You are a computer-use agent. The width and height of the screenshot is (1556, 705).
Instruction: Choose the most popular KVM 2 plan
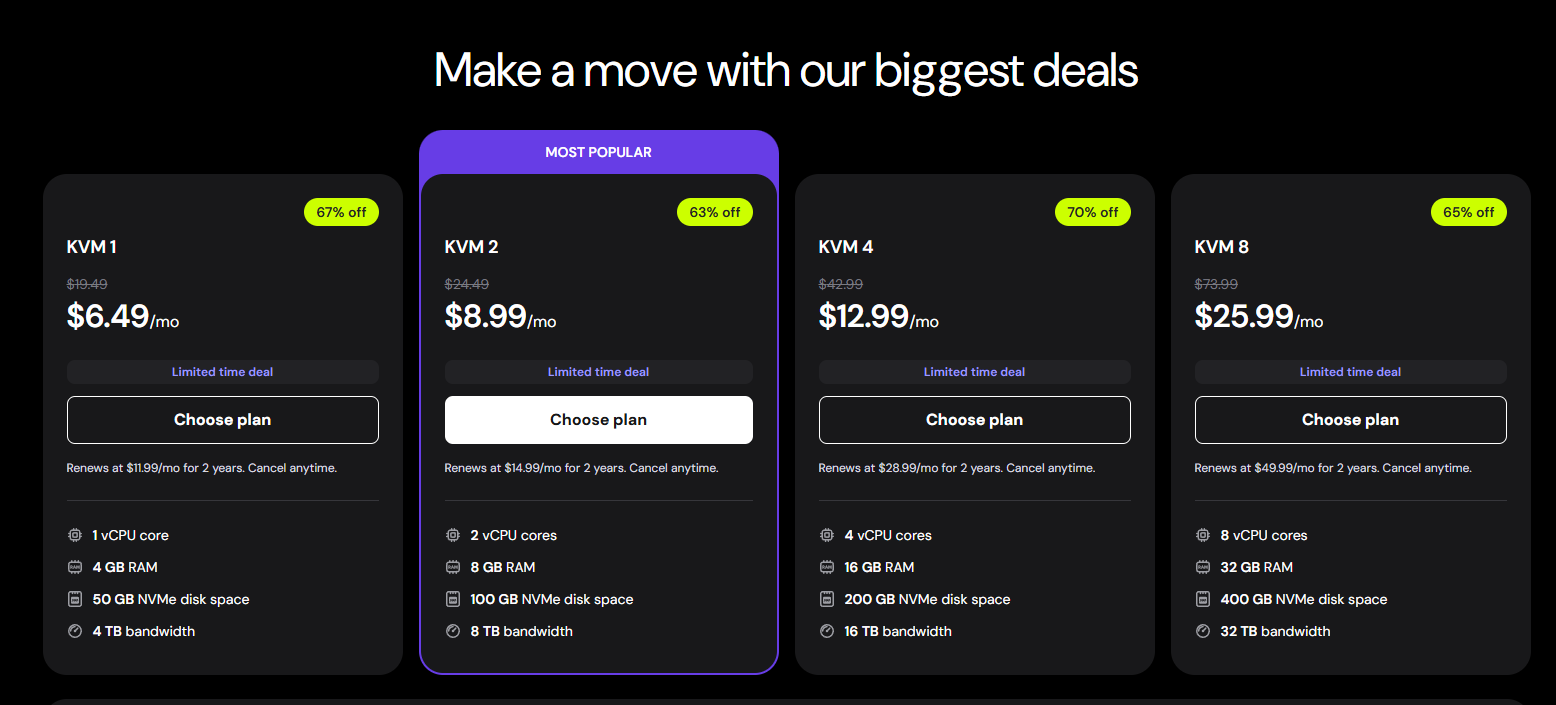[x=599, y=420]
